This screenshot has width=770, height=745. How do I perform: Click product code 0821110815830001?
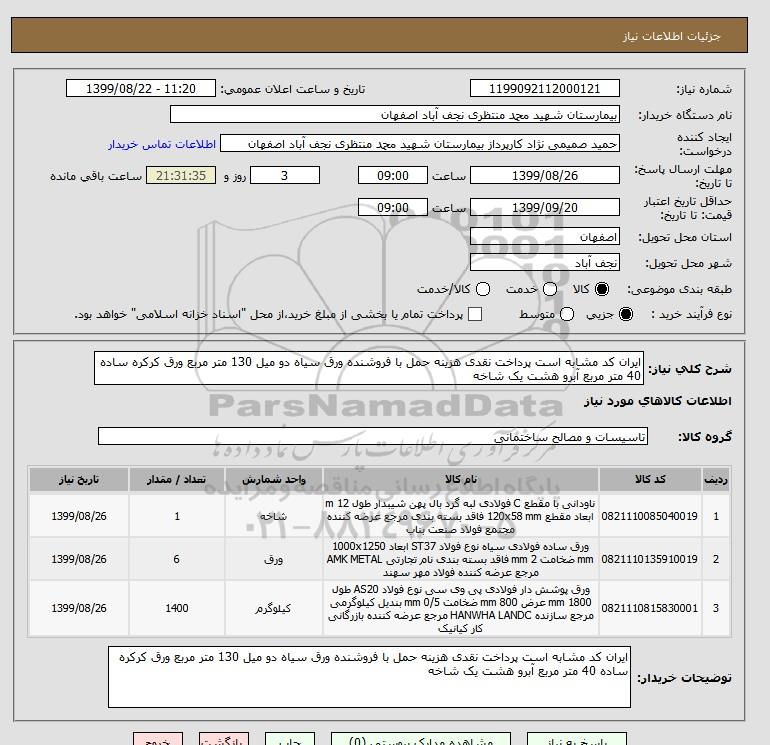coord(650,608)
